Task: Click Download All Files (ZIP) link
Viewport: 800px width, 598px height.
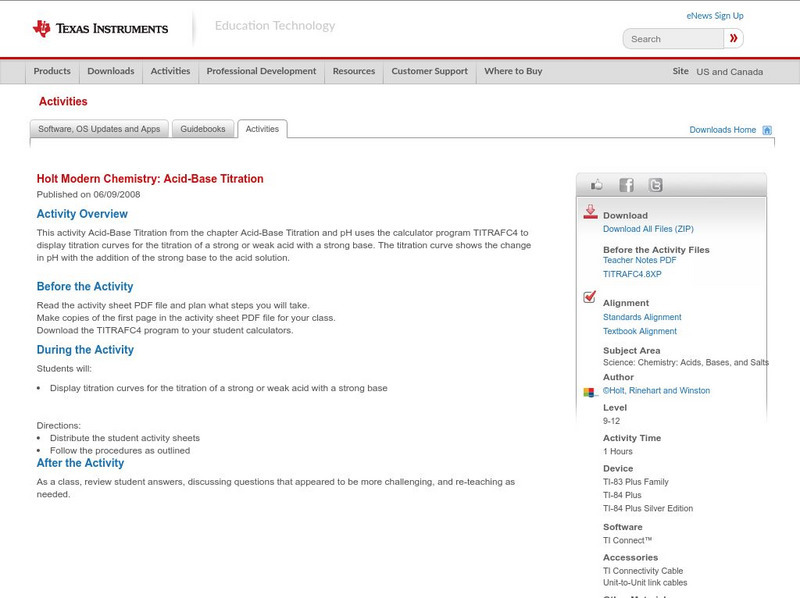Action: (648, 229)
